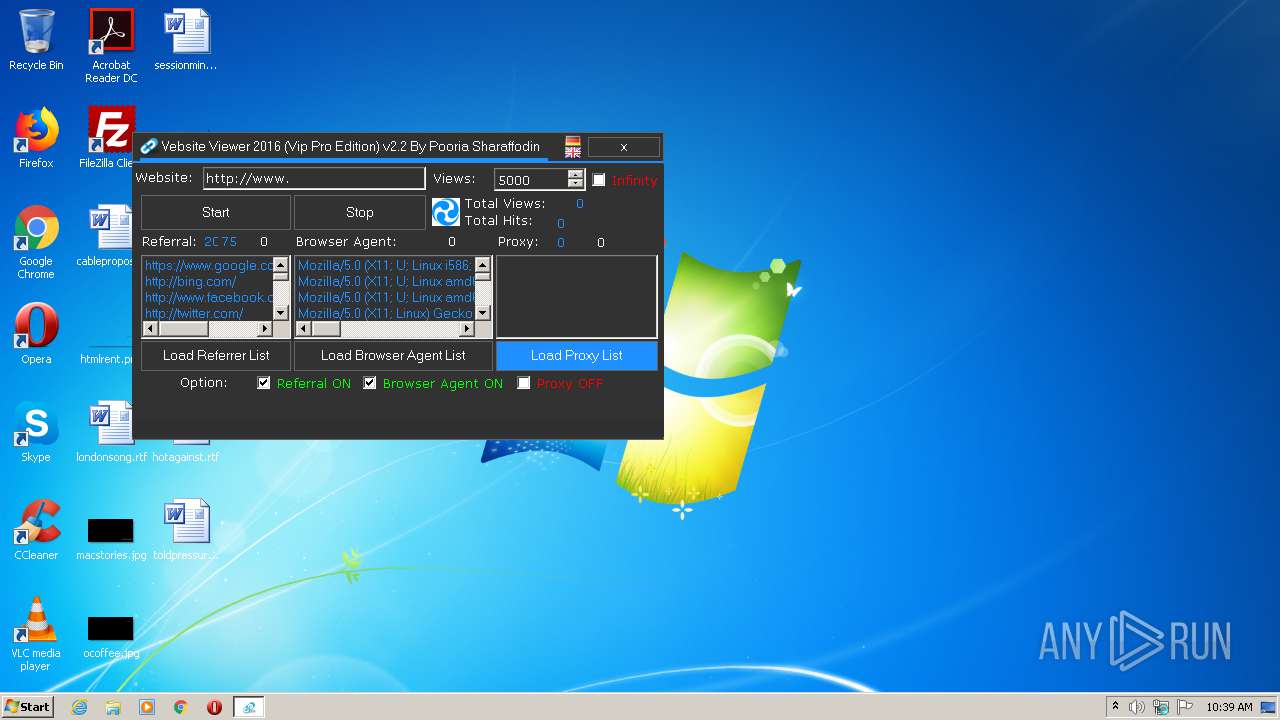
Task: Select the German flag language icon
Action: (x=573, y=141)
